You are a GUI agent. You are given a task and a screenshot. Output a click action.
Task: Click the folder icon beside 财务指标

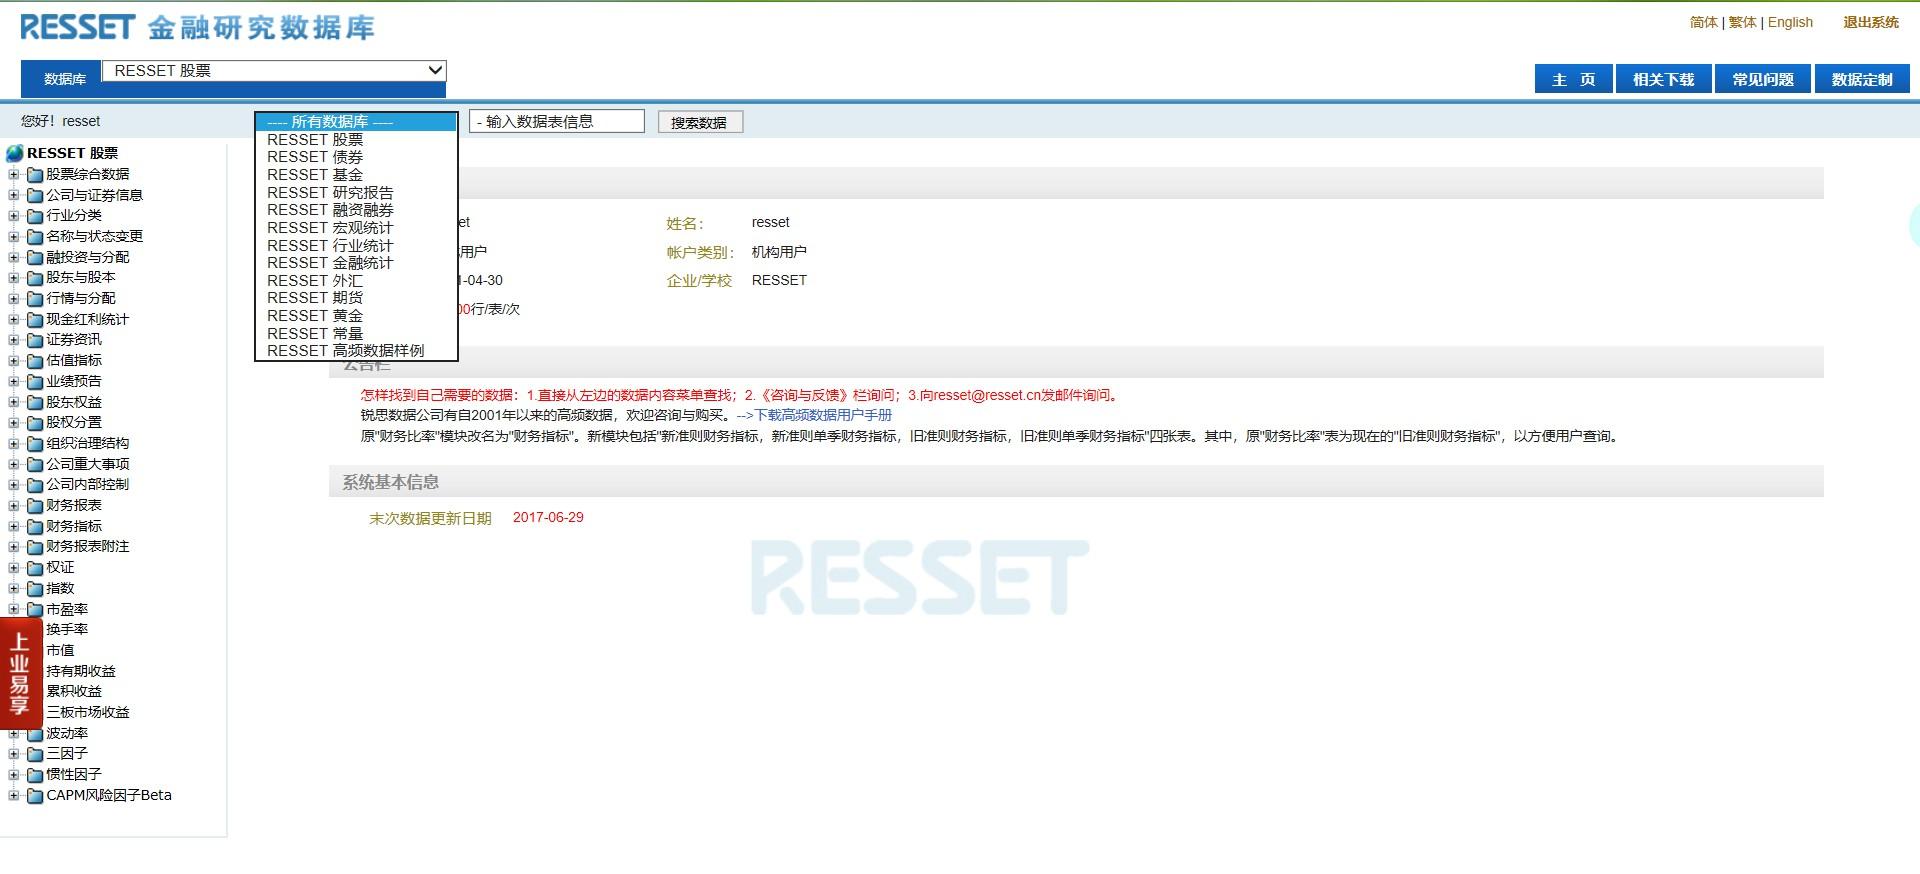pyautogui.click(x=35, y=527)
